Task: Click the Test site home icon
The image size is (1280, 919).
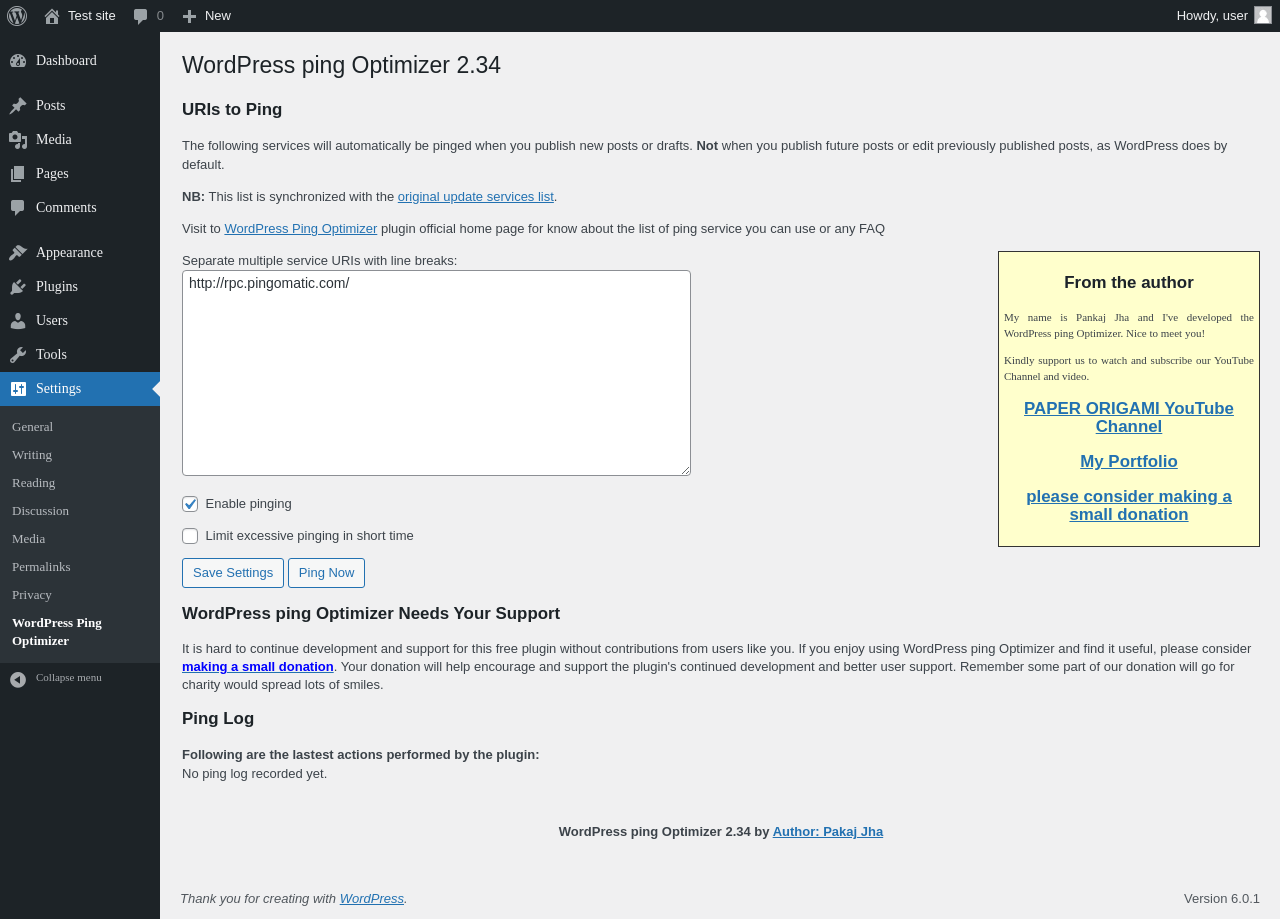Action: click(x=52, y=16)
